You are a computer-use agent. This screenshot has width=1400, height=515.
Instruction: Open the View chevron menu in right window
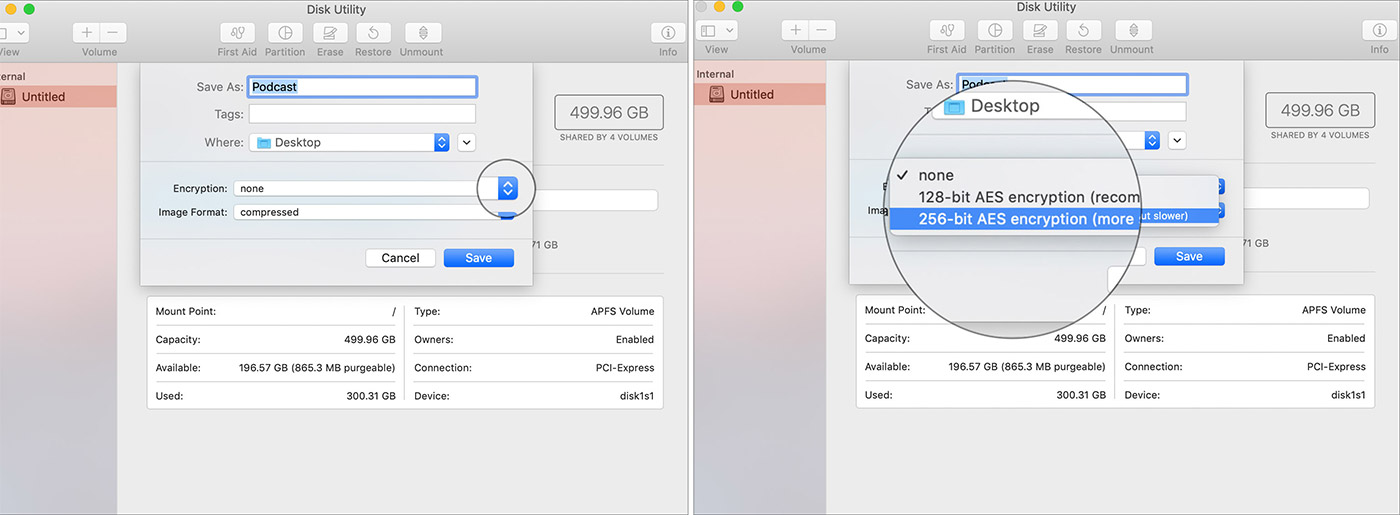(729, 31)
